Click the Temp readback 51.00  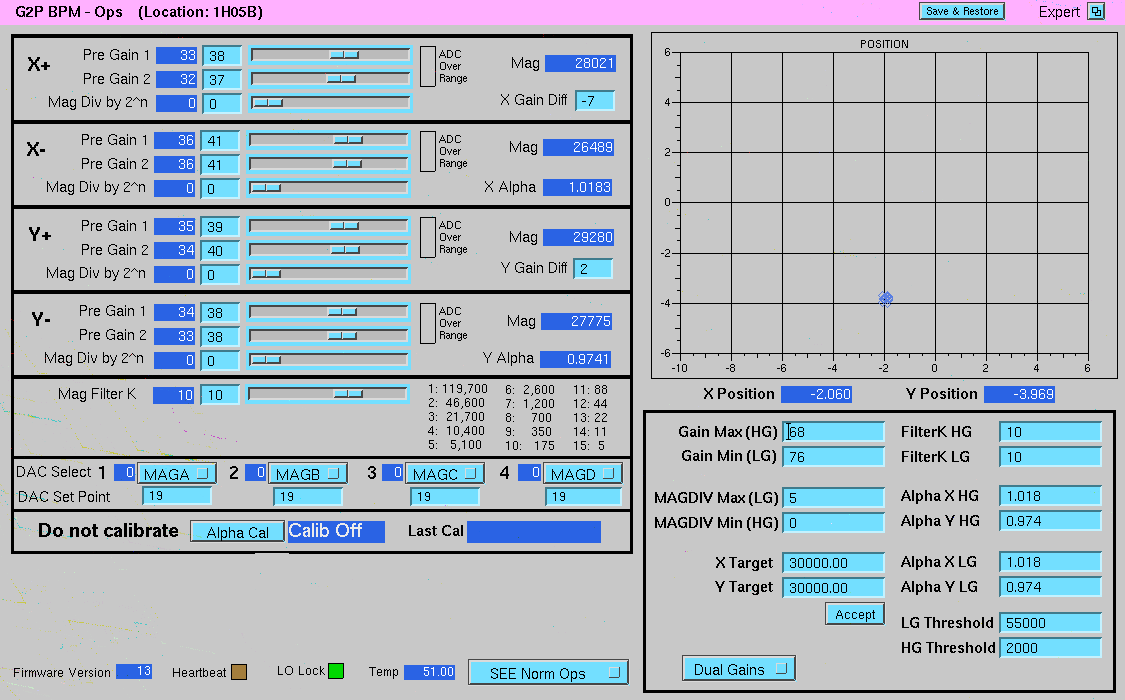[429, 672]
